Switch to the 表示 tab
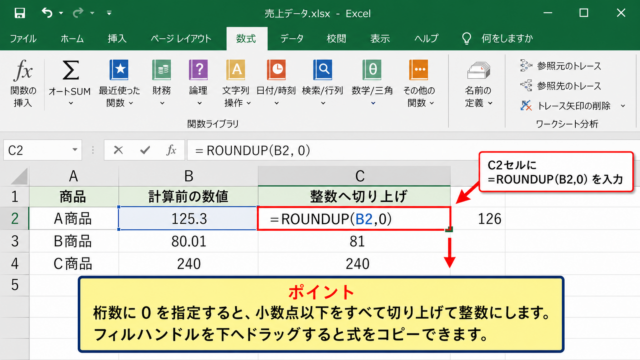 click(x=380, y=38)
